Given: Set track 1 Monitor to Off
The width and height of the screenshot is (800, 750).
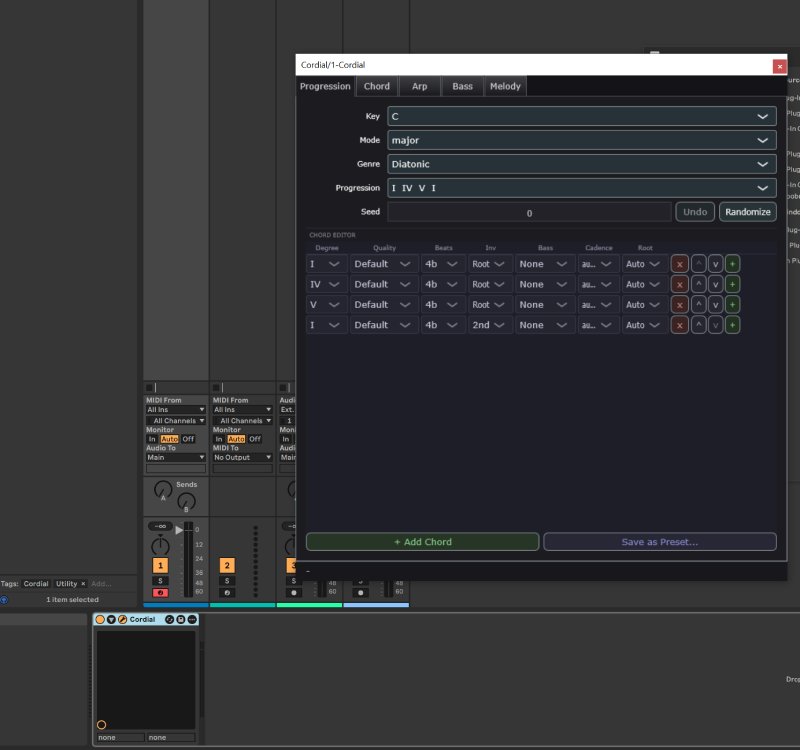Looking at the screenshot, I should click(x=188, y=439).
